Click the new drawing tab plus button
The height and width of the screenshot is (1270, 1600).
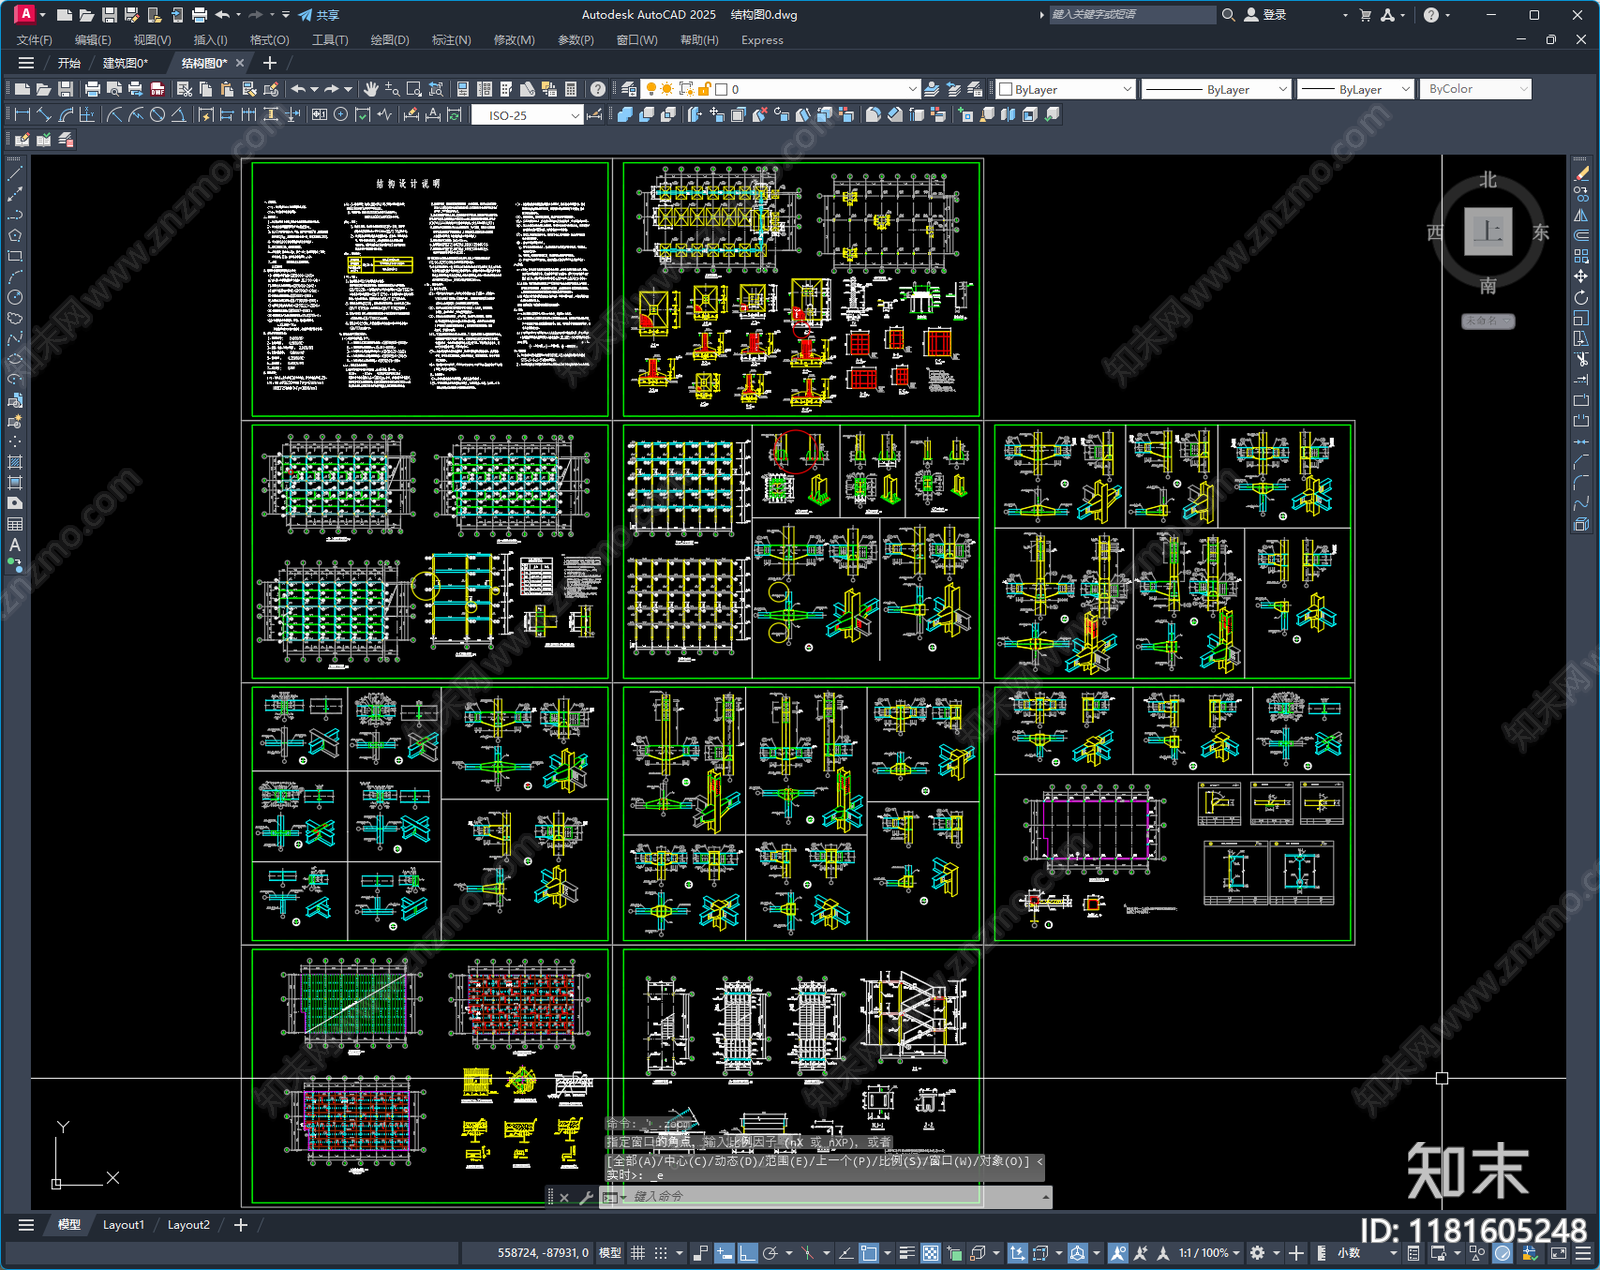269,63
